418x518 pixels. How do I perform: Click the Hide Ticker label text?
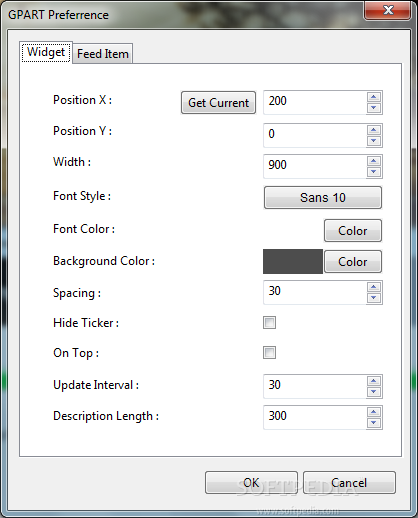click(x=86, y=323)
